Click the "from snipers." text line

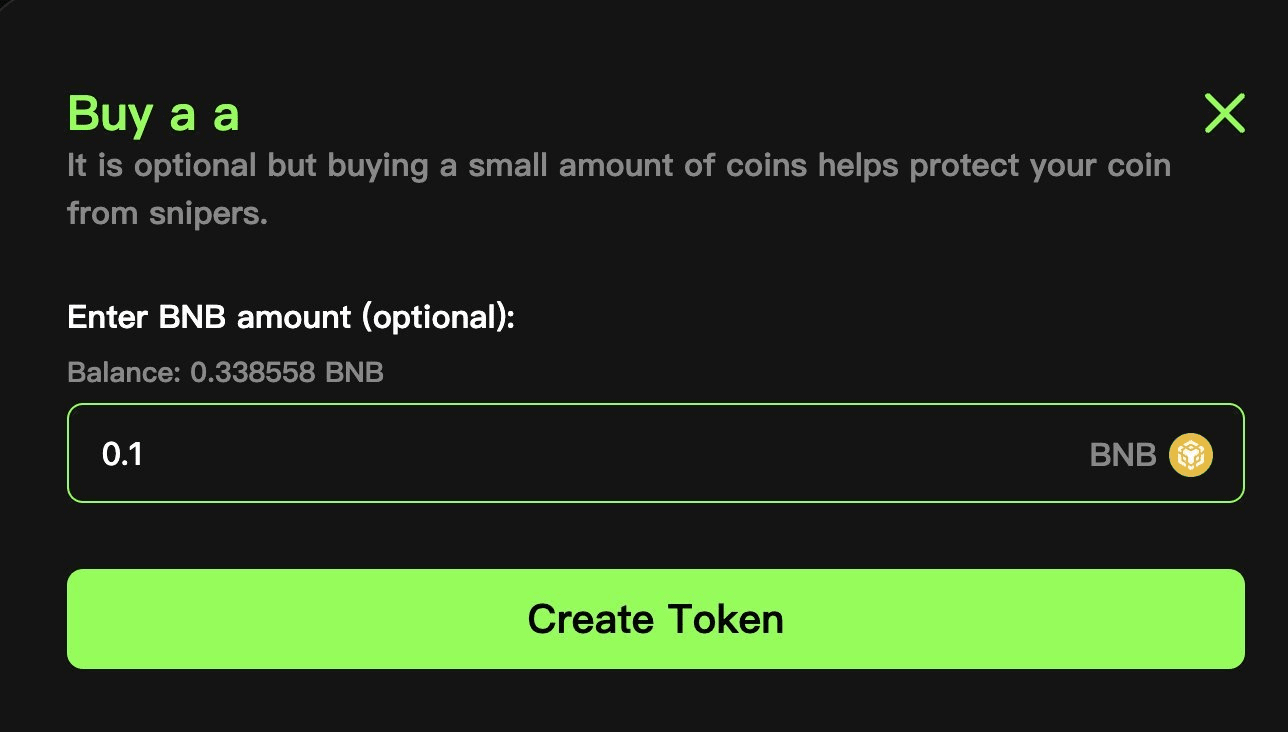pyautogui.click(x=167, y=213)
